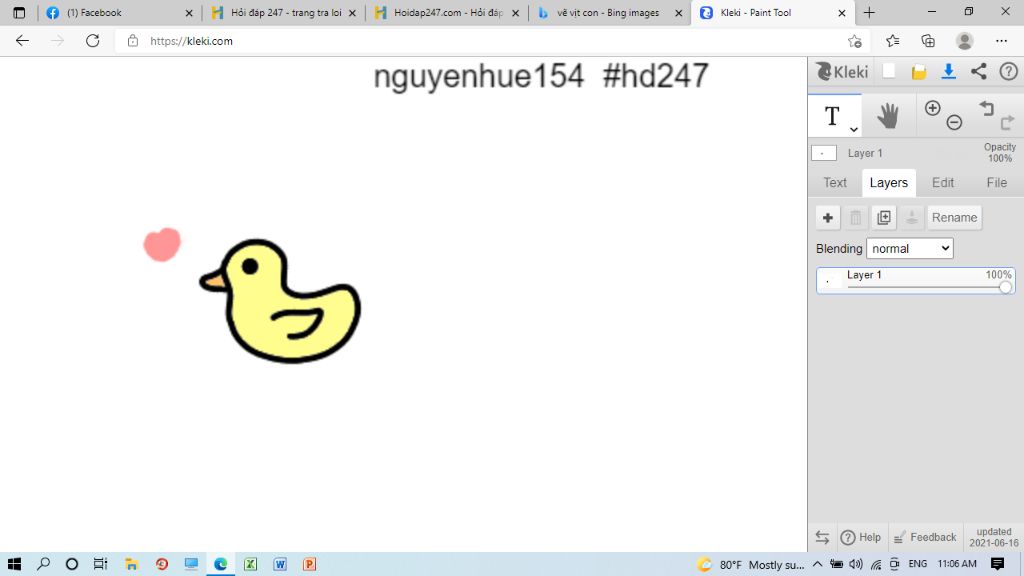The width and height of the screenshot is (1024, 576).
Task: Switch to the Layers tab
Action: (x=888, y=183)
